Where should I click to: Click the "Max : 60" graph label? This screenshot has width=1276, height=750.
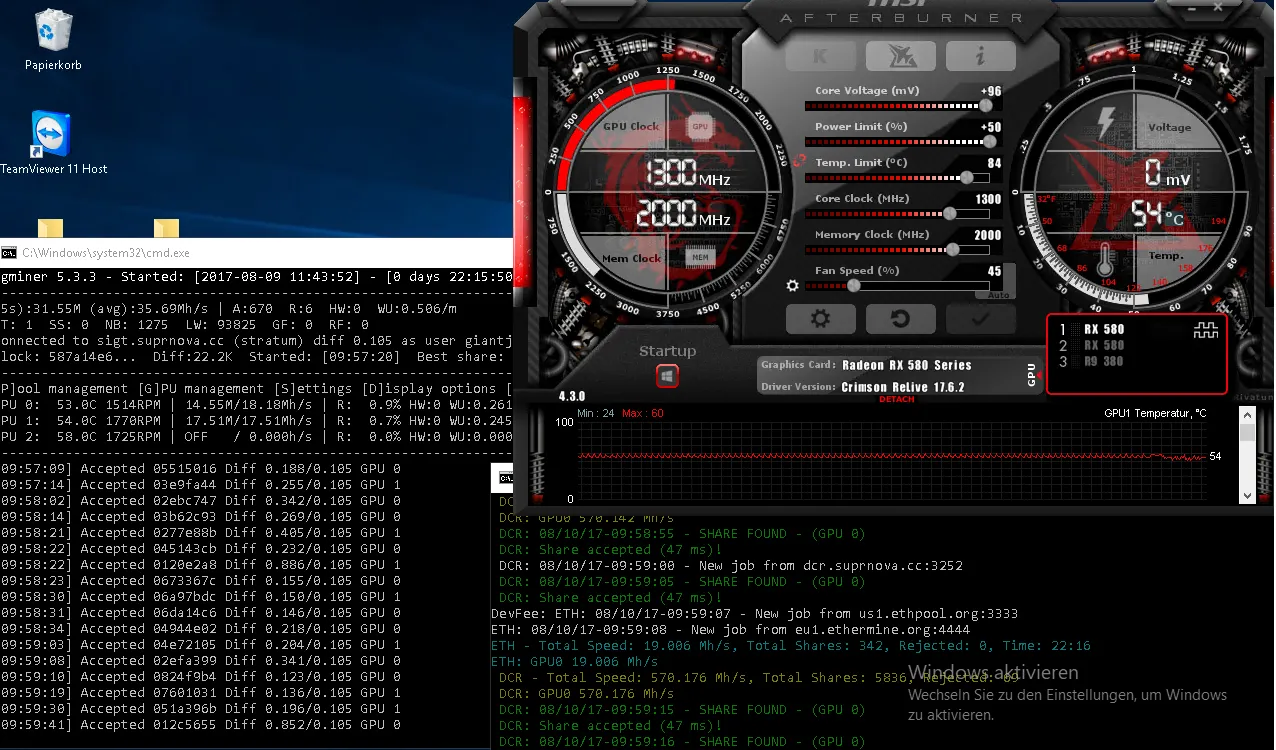642,413
